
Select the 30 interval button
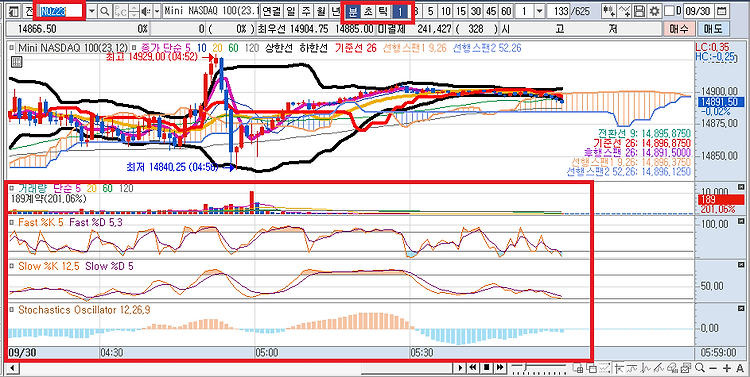[475, 10]
